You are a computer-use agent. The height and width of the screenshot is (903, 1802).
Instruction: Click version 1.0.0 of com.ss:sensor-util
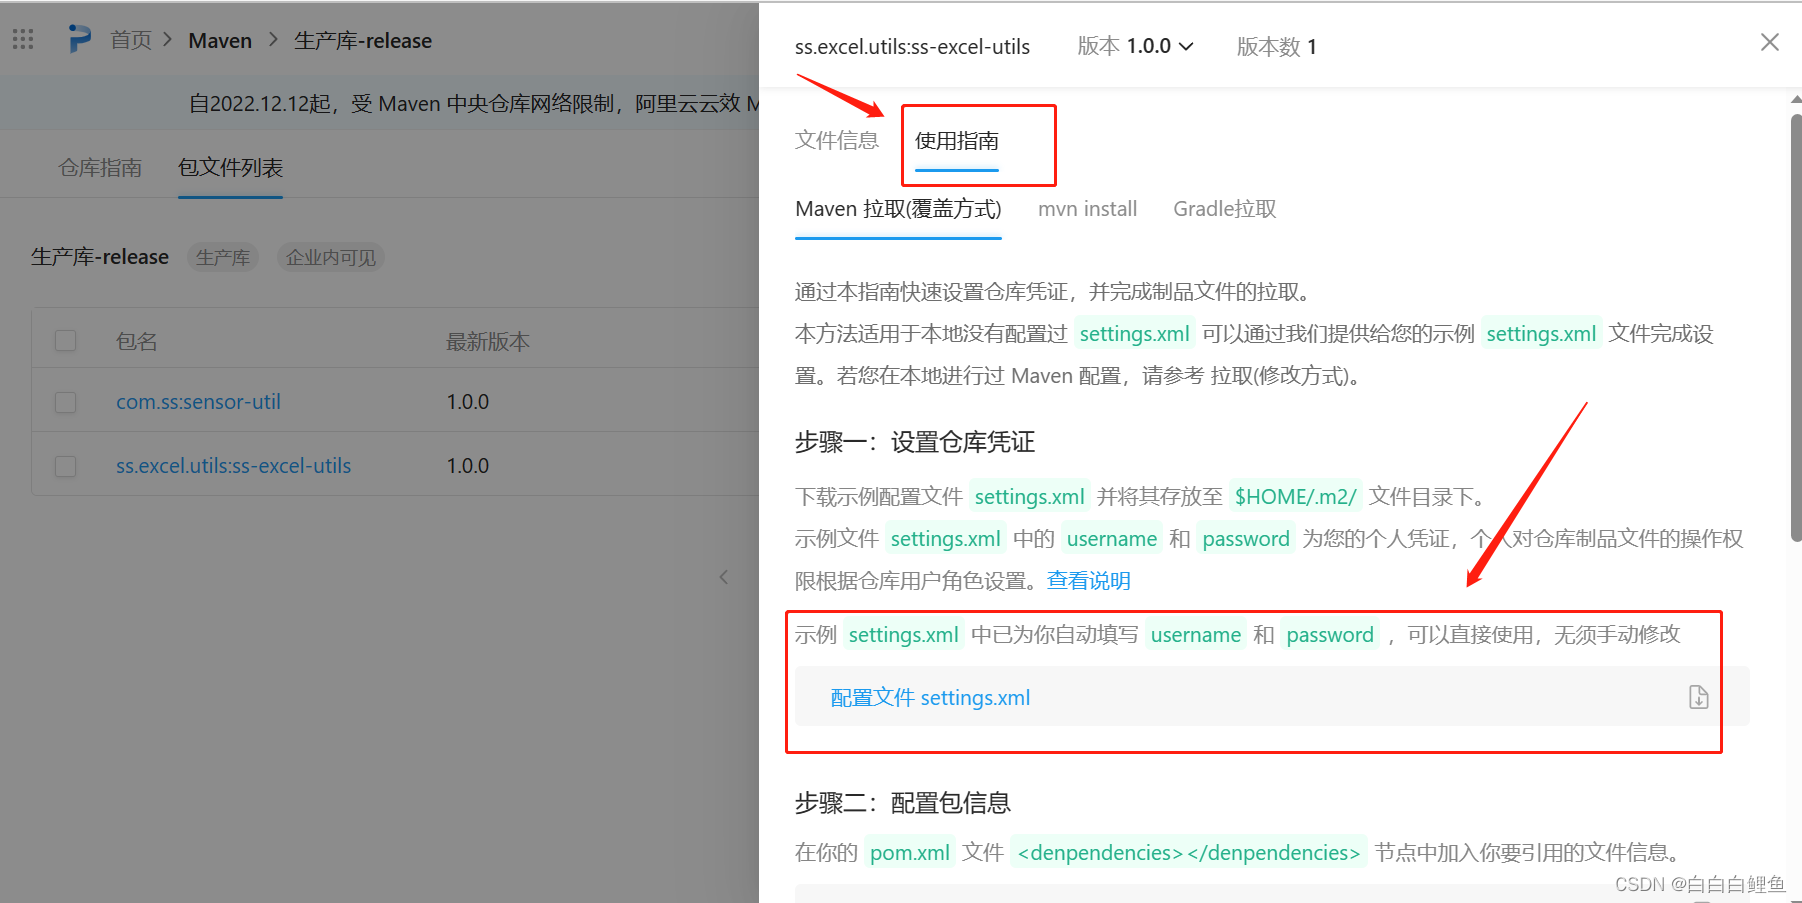click(468, 402)
